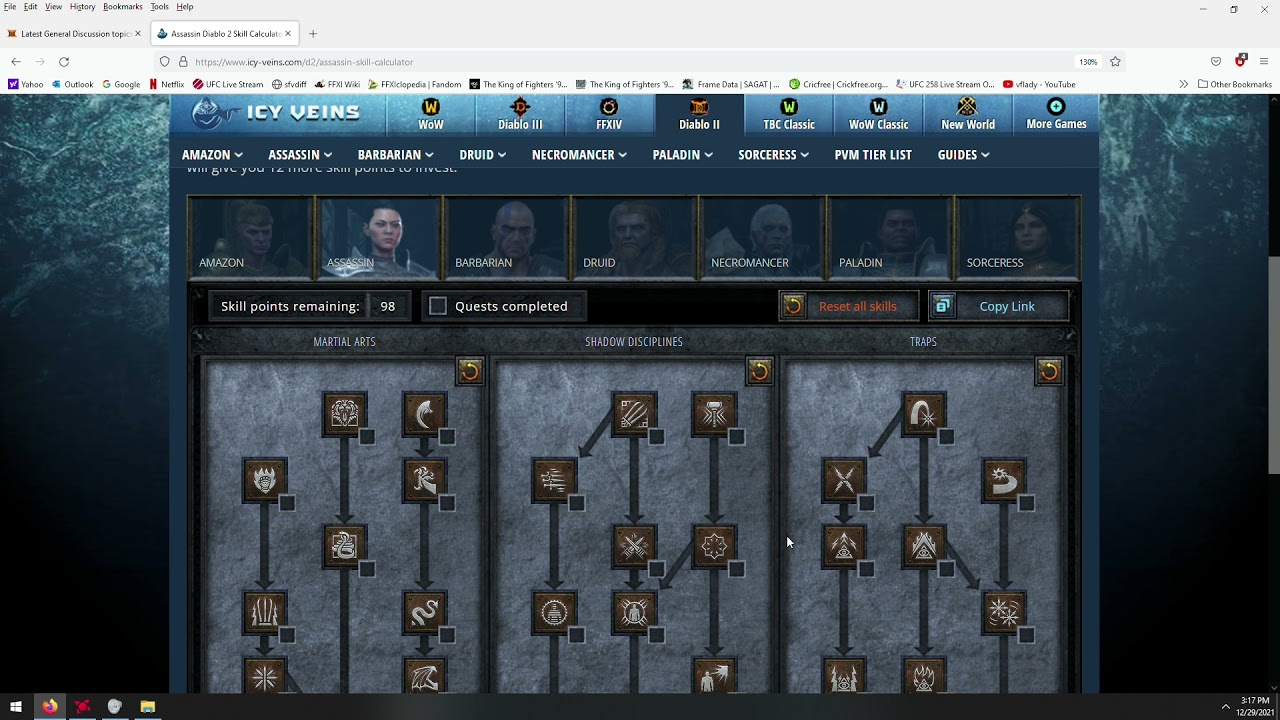This screenshot has width=1280, height=720.
Task: Open the Netflix bookmark
Action: point(166,84)
